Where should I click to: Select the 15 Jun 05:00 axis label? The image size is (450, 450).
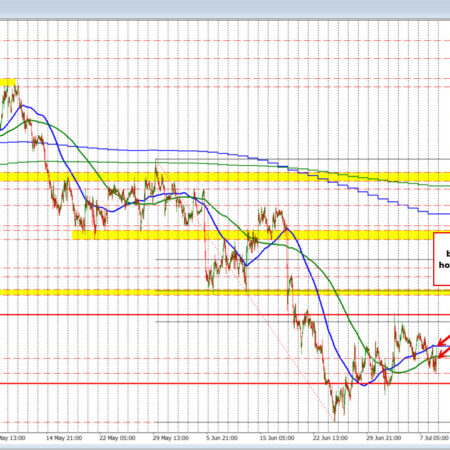point(277,438)
